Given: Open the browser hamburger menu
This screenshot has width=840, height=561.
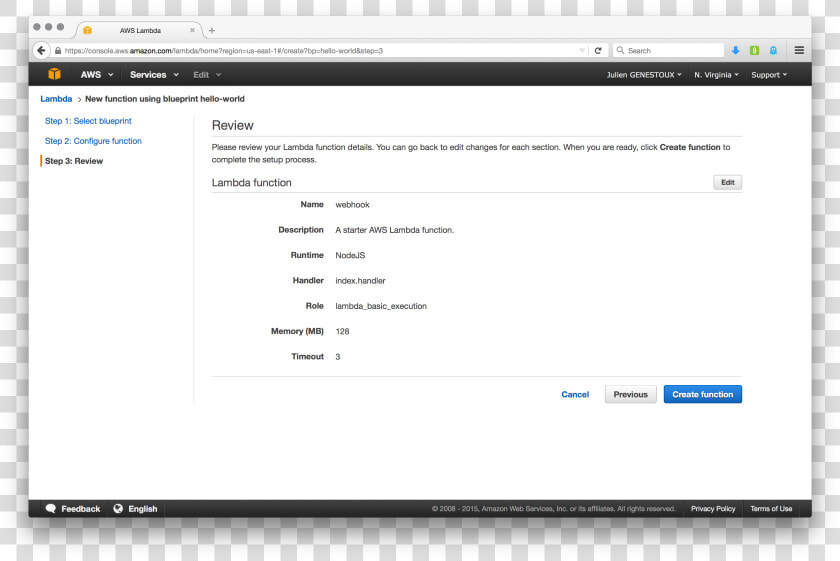Looking at the screenshot, I should tap(799, 50).
